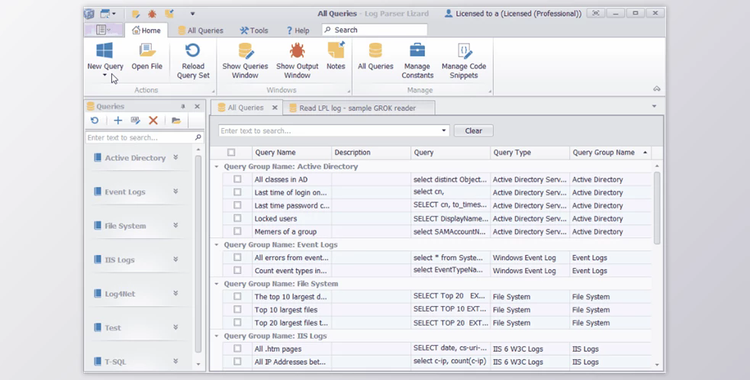
Task: Open the New Query dropdown arrow
Action: click(105, 75)
